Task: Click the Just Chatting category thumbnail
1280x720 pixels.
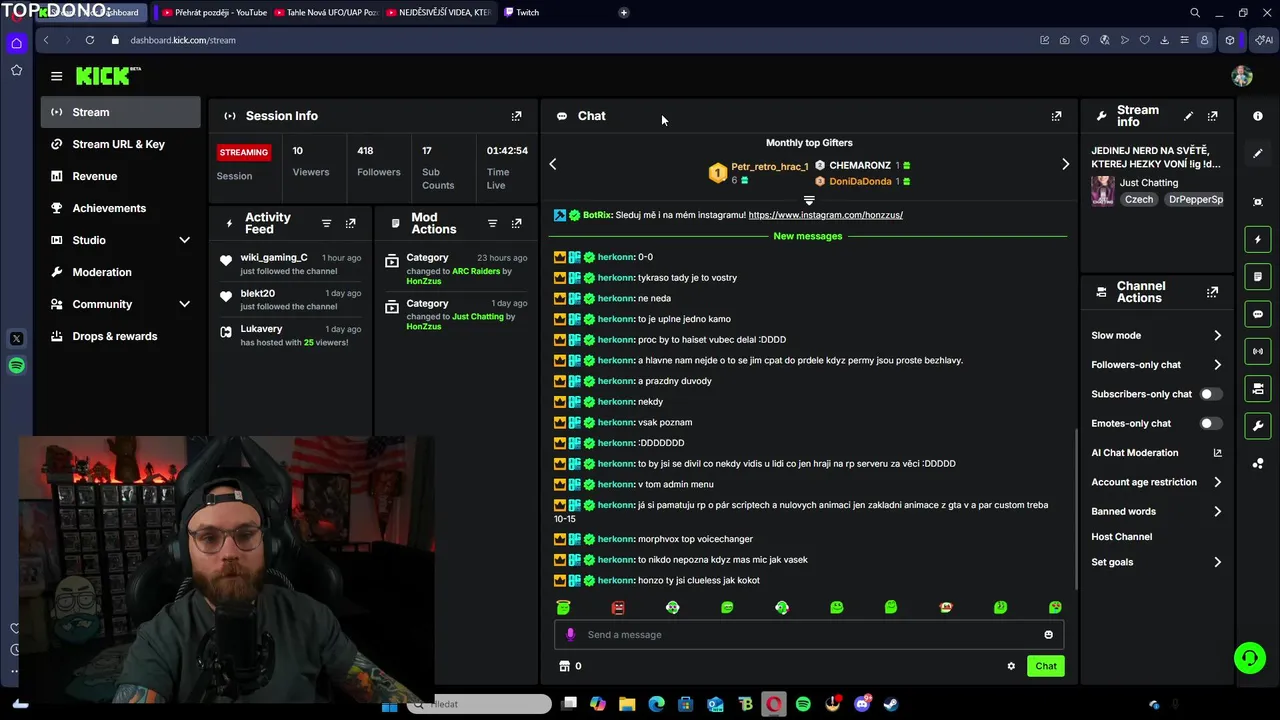Action: point(1103,191)
